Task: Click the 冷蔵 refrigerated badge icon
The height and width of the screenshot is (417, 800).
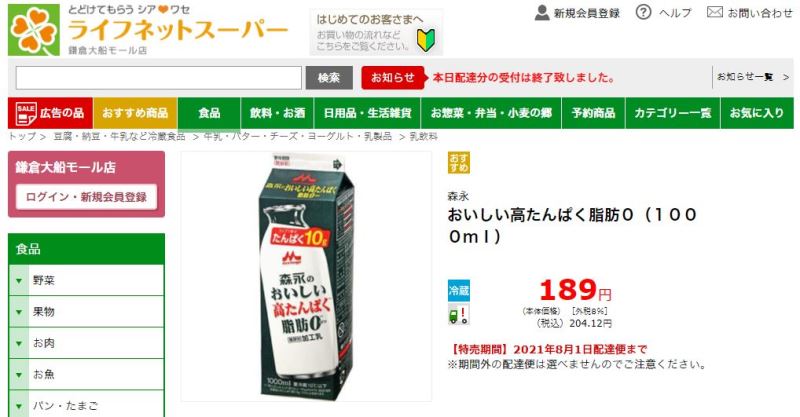Action: [459, 290]
